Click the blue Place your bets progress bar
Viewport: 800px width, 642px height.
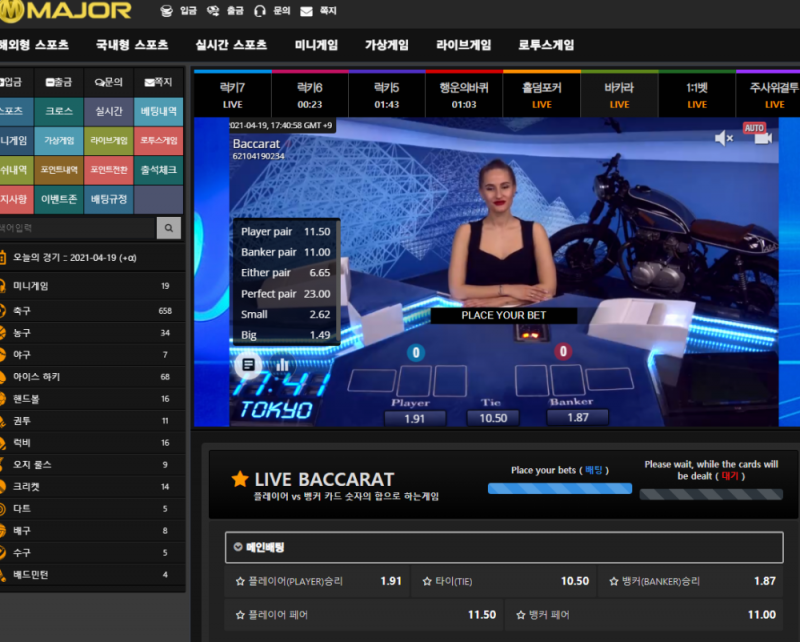[559, 489]
